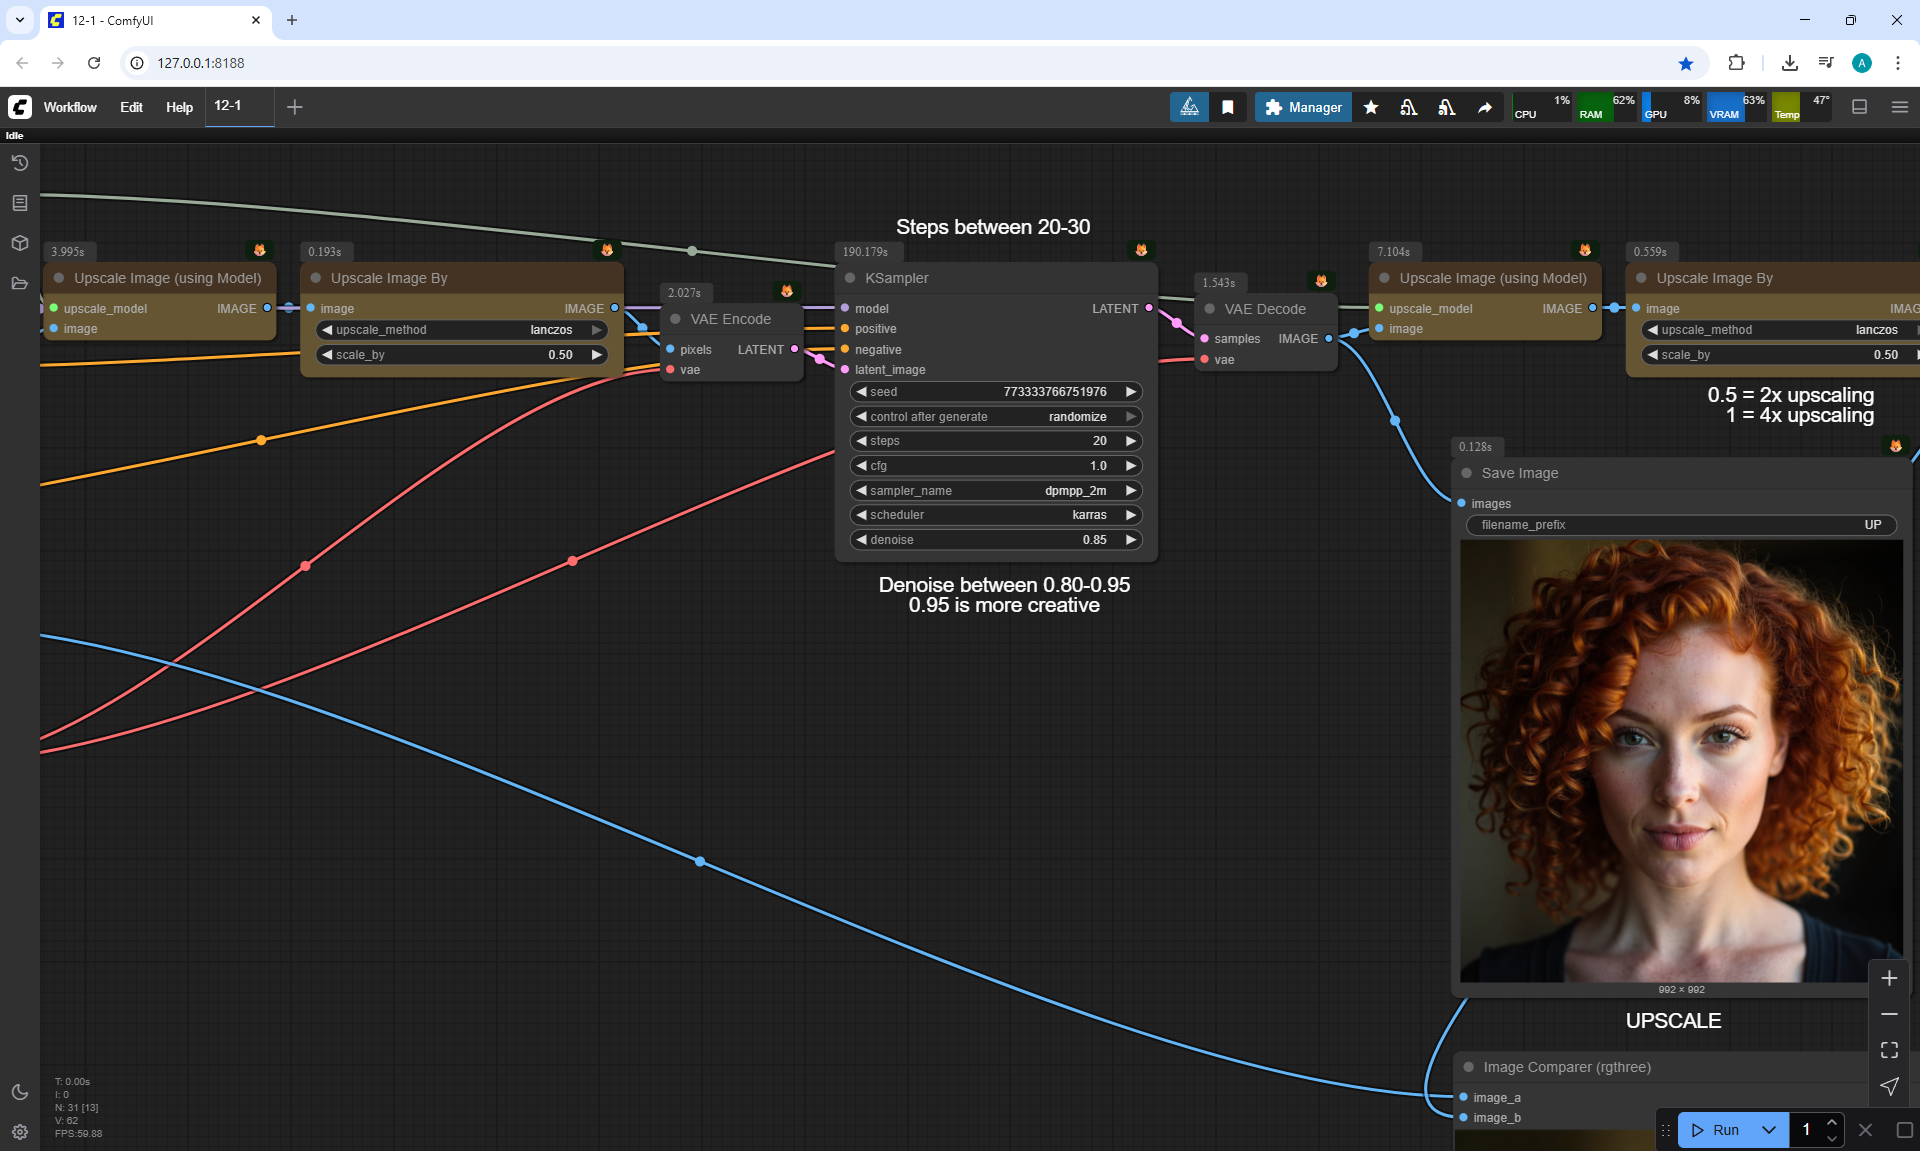Toggle dark theme moon icon
This screenshot has height=1151, width=1920.
coord(19,1092)
